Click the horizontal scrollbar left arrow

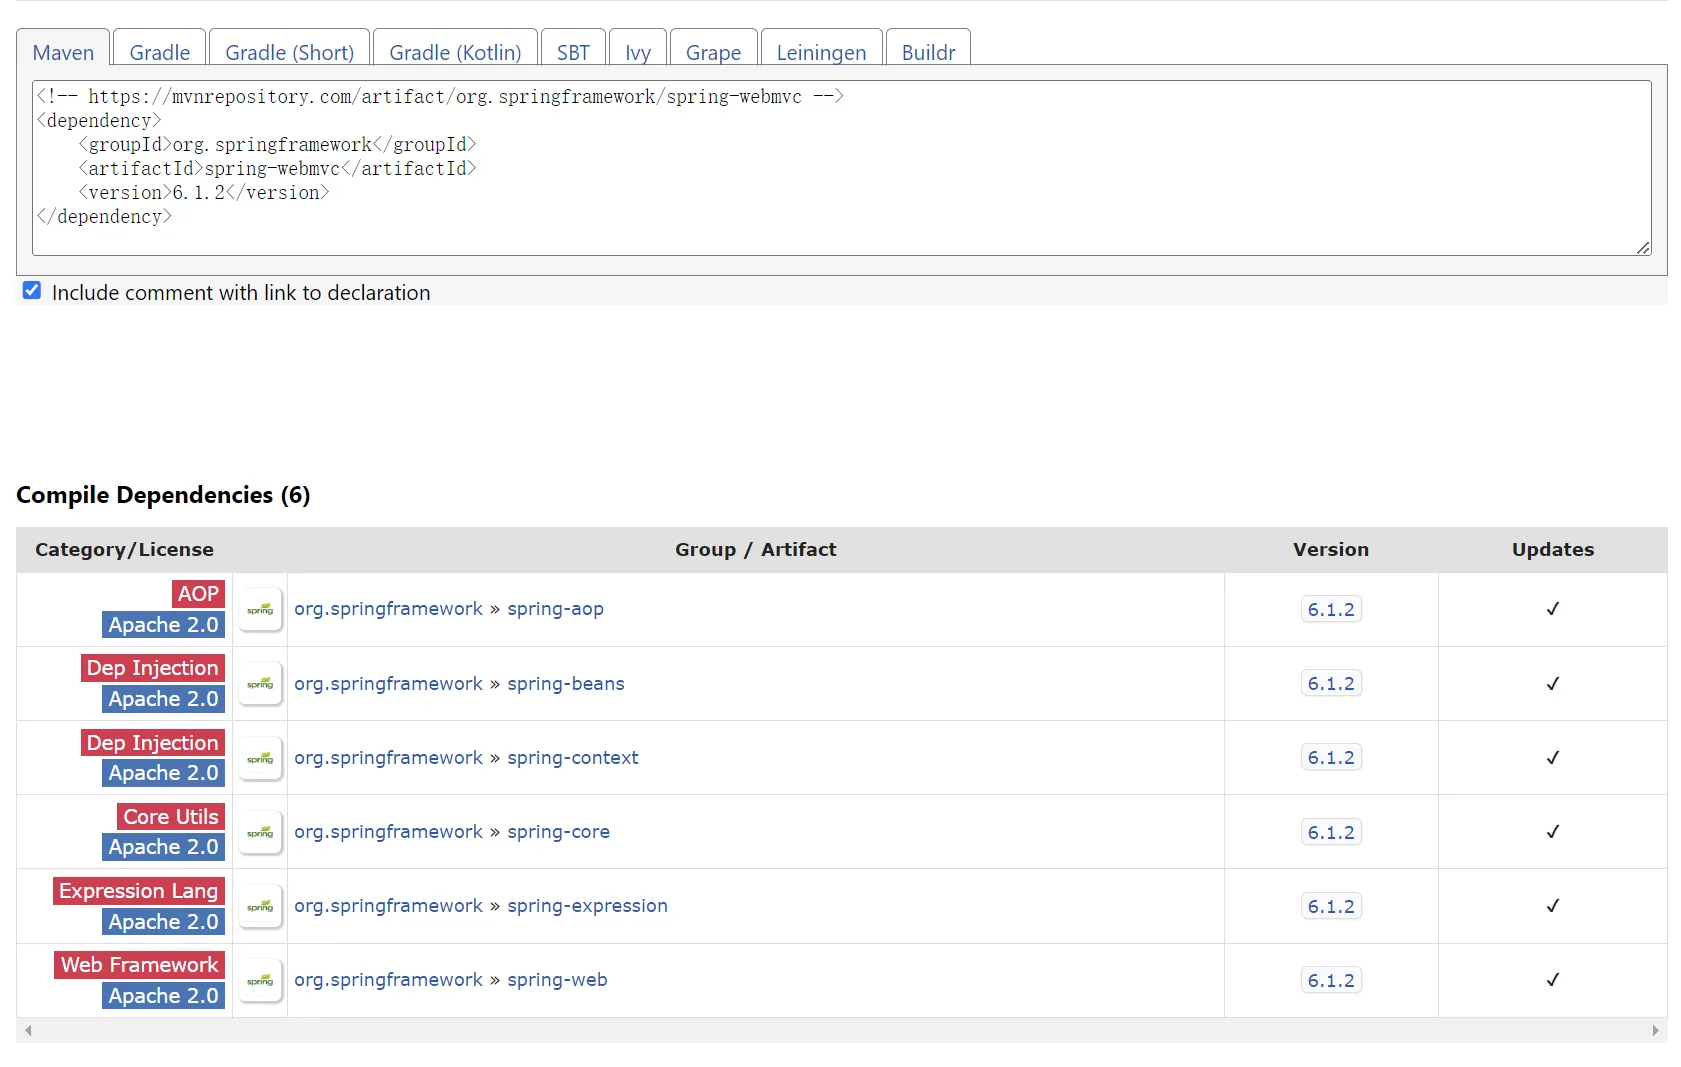(28, 1030)
